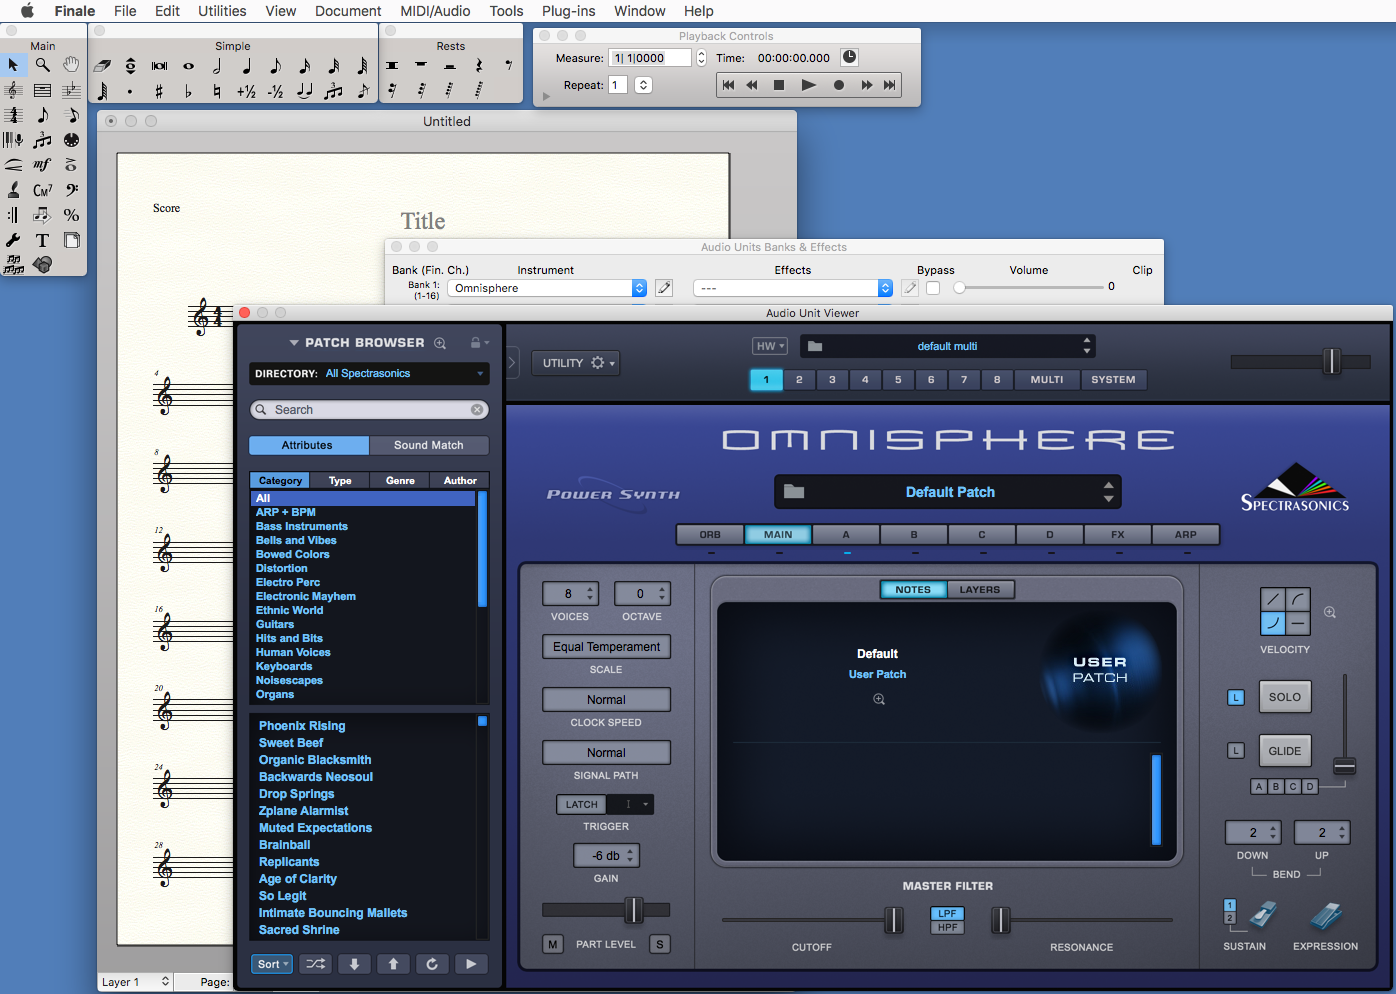Switch to the Sound Match tab
Screen dimensions: 1396x994
click(429, 445)
